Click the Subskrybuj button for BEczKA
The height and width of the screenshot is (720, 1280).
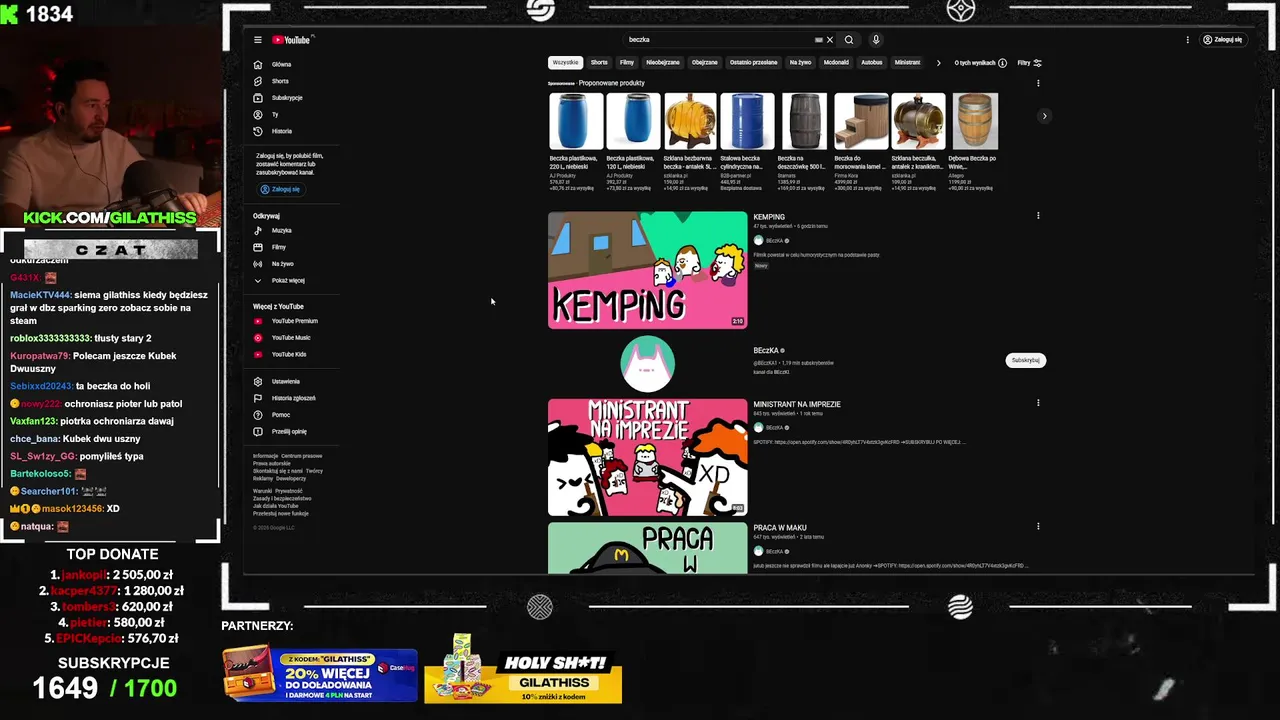point(1026,360)
